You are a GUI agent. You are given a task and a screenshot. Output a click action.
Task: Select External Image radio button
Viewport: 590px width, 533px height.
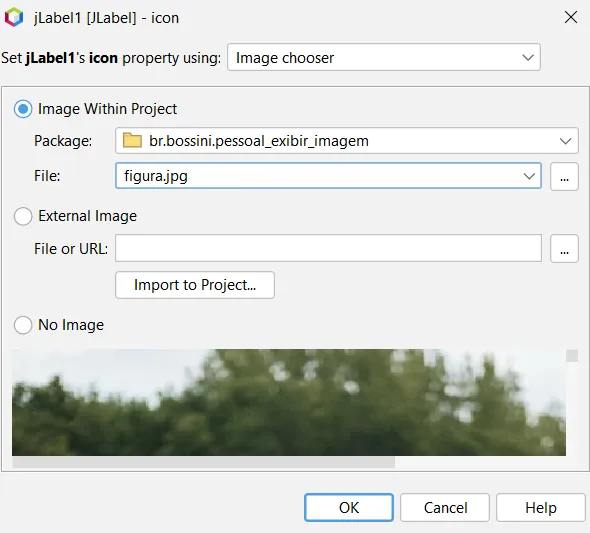pos(23,216)
